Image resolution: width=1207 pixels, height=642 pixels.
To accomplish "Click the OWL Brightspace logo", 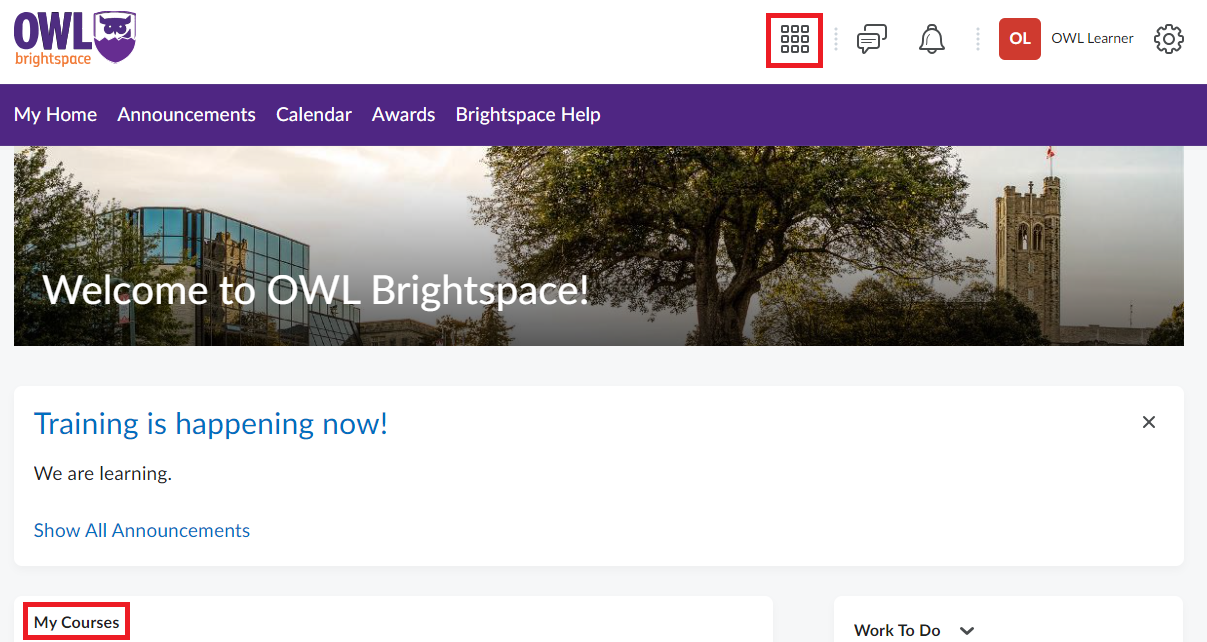I will click(75, 38).
